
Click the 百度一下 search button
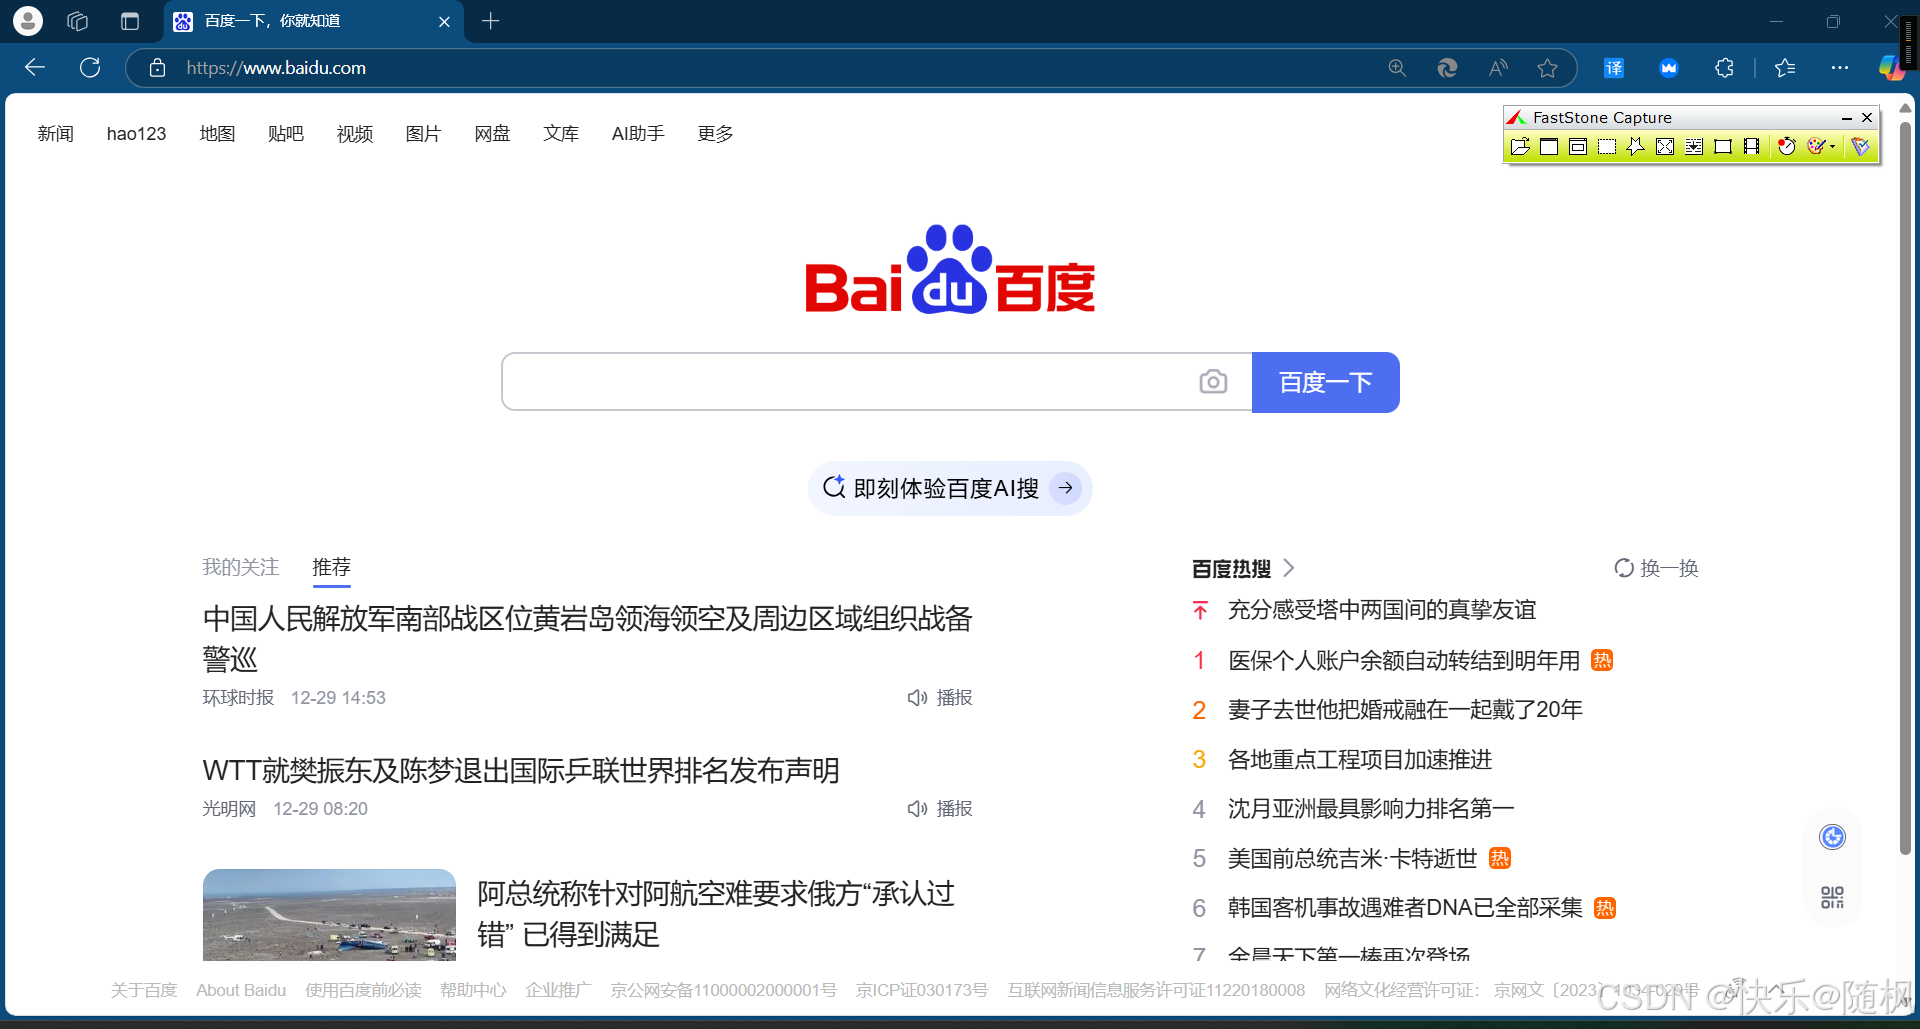point(1325,382)
